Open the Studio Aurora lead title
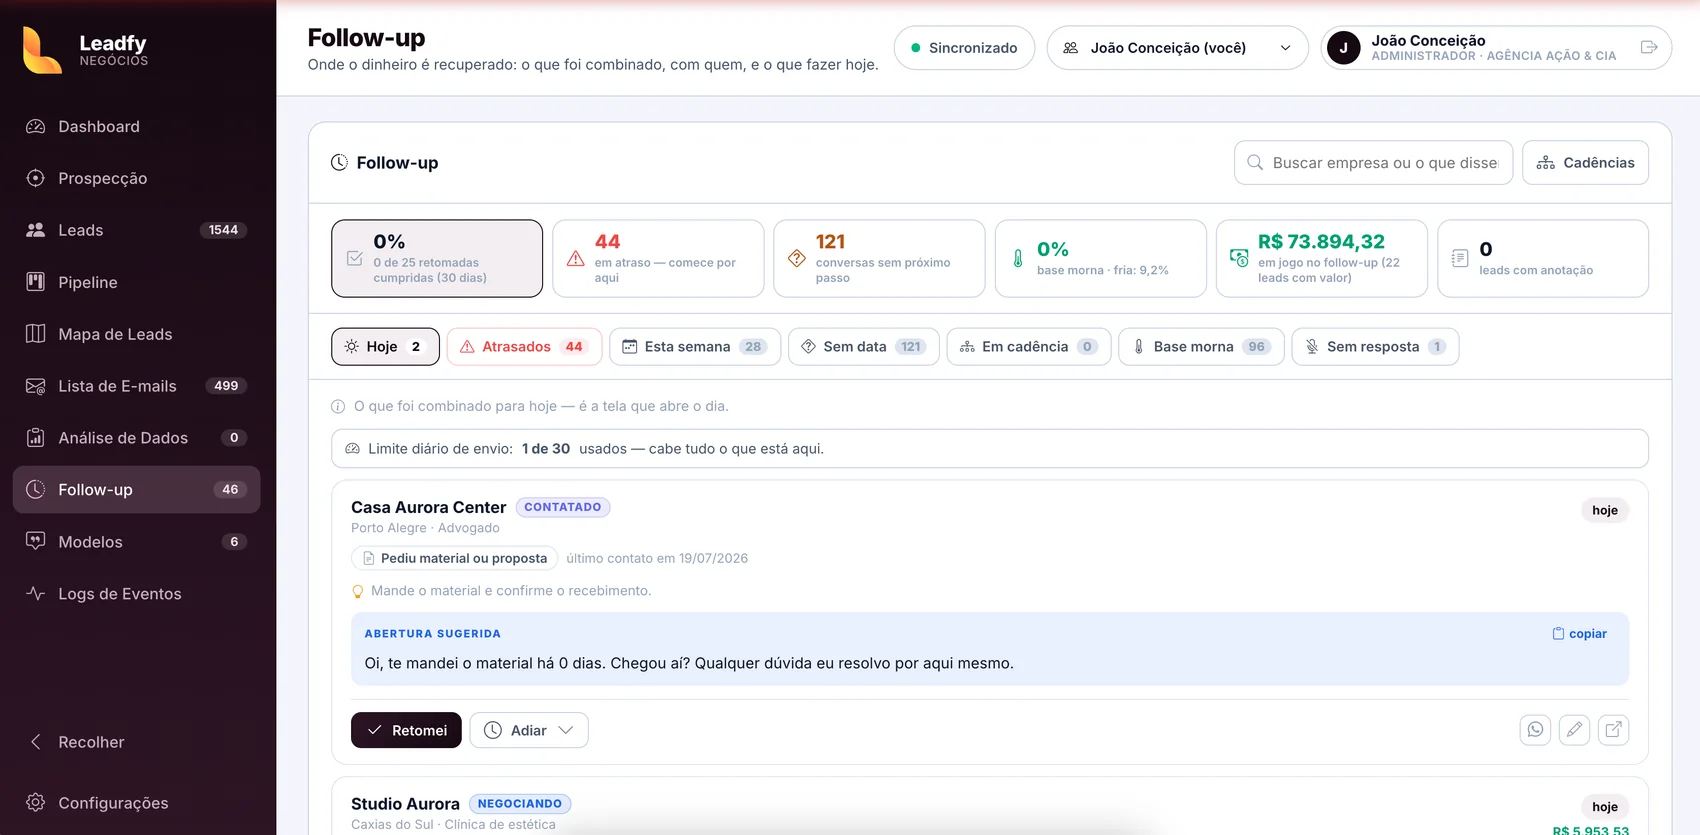1700x835 pixels. pyautogui.click(x=405, y=804)
